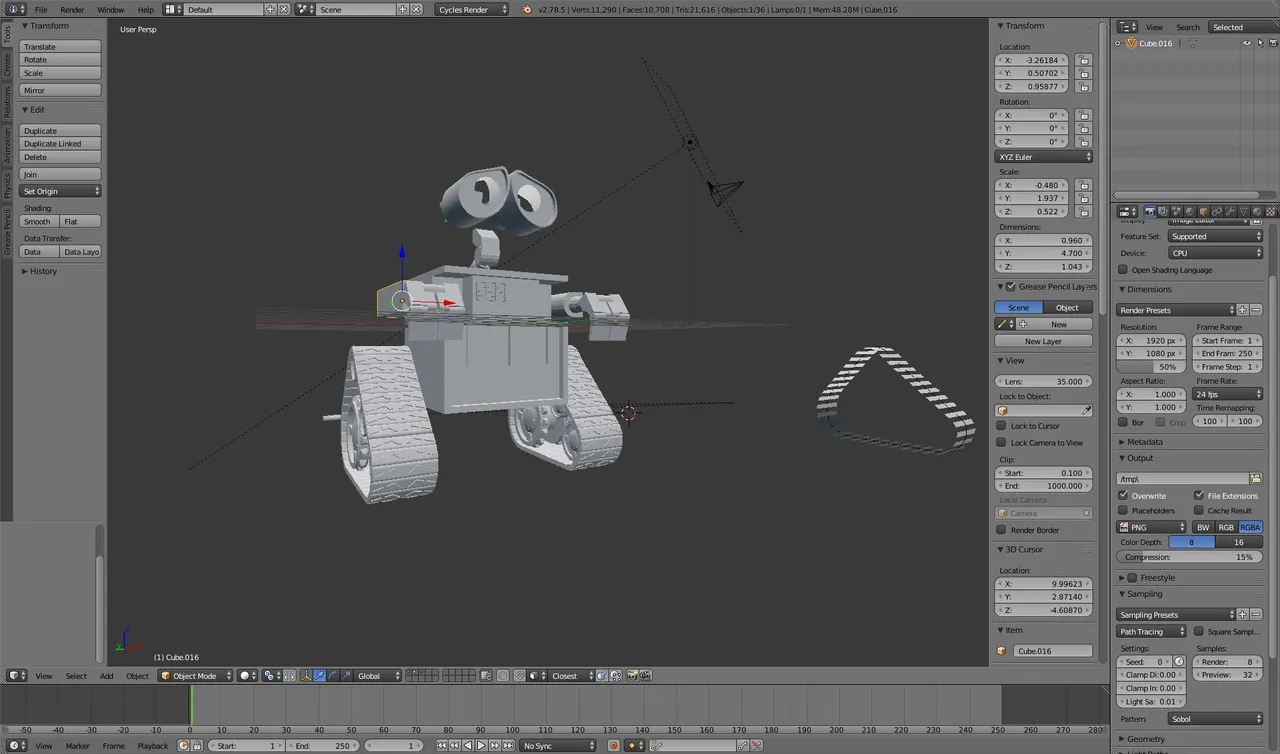Open the Window menu
Image resolution: width=1280 pixels, height=754 pixels.
click(110, 9)
